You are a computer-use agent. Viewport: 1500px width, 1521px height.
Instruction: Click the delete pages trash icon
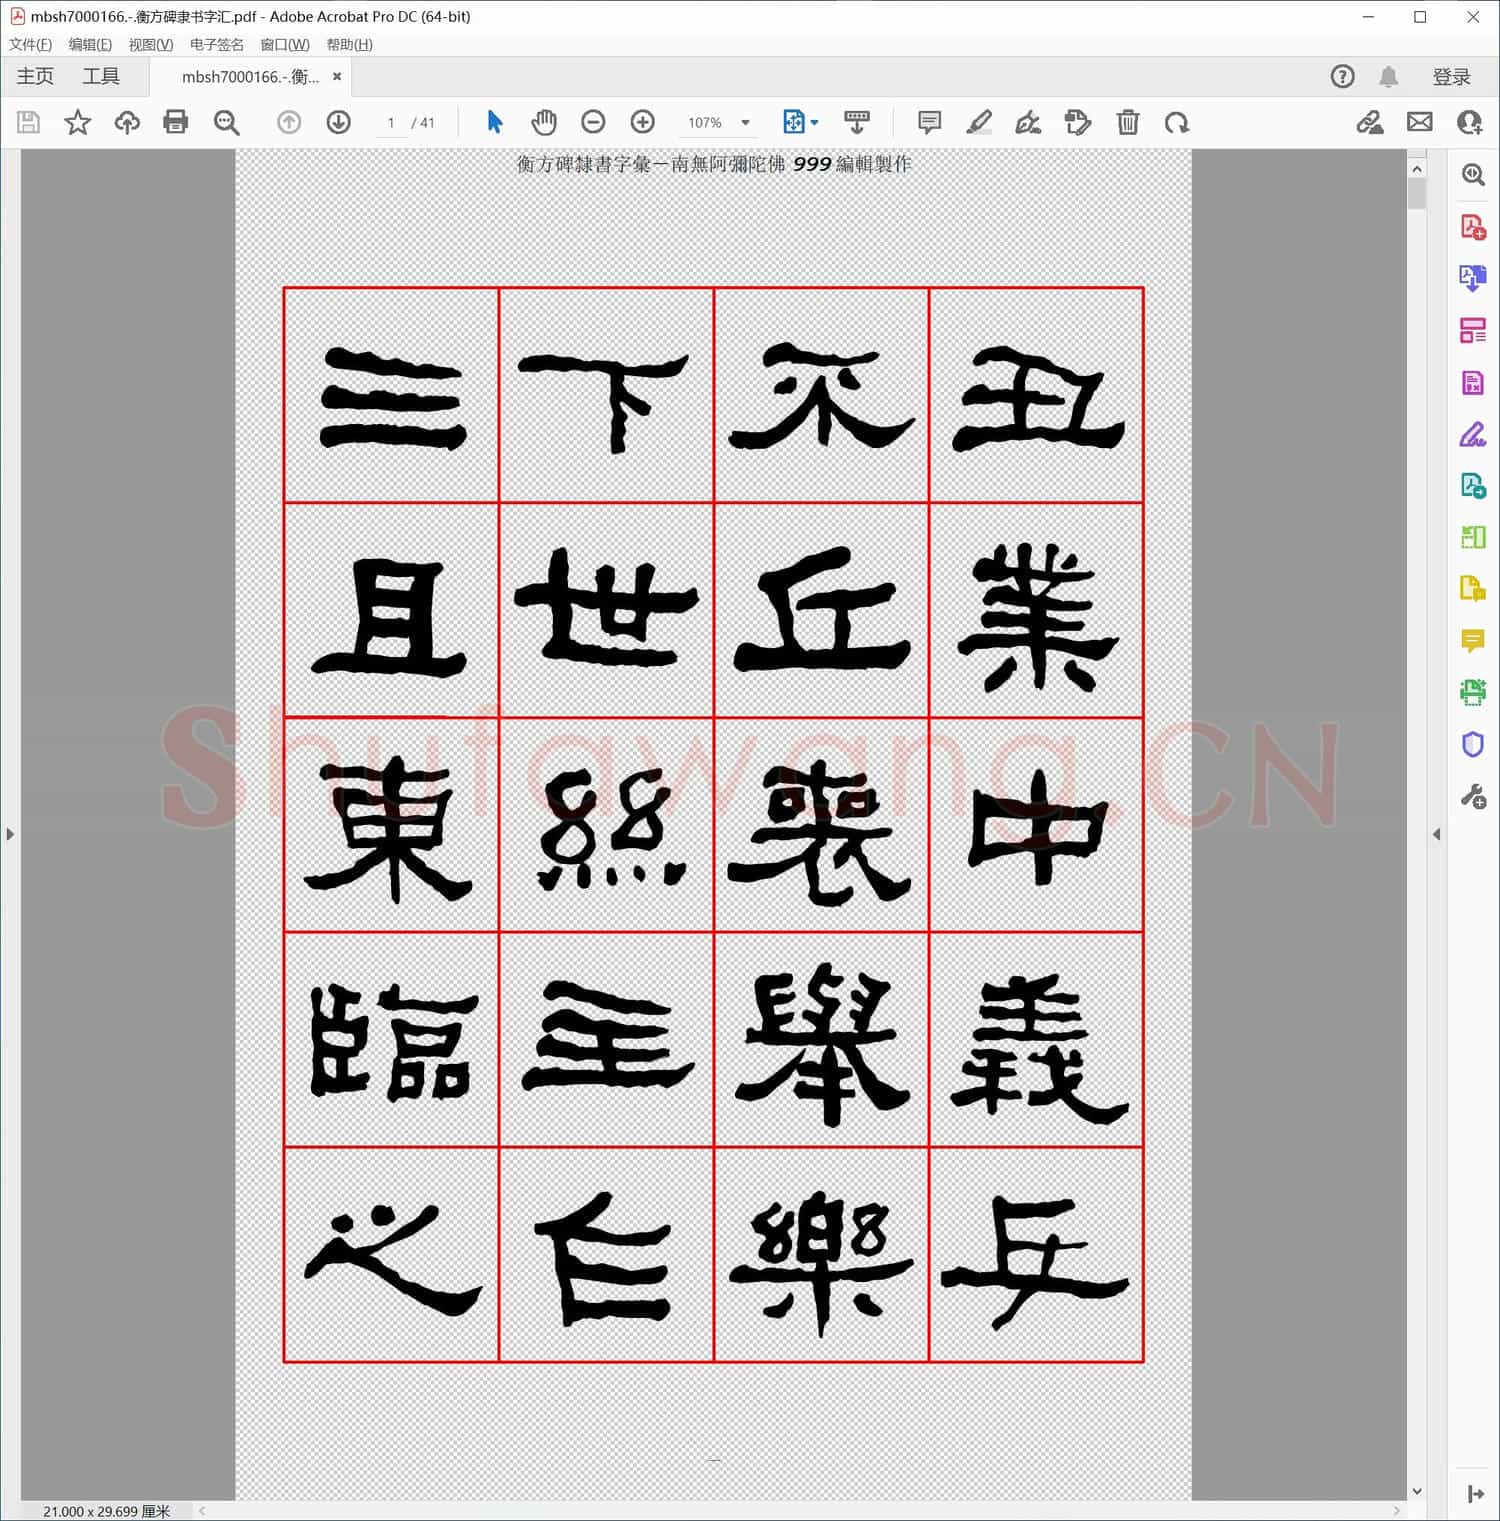tap(1128, 122)
